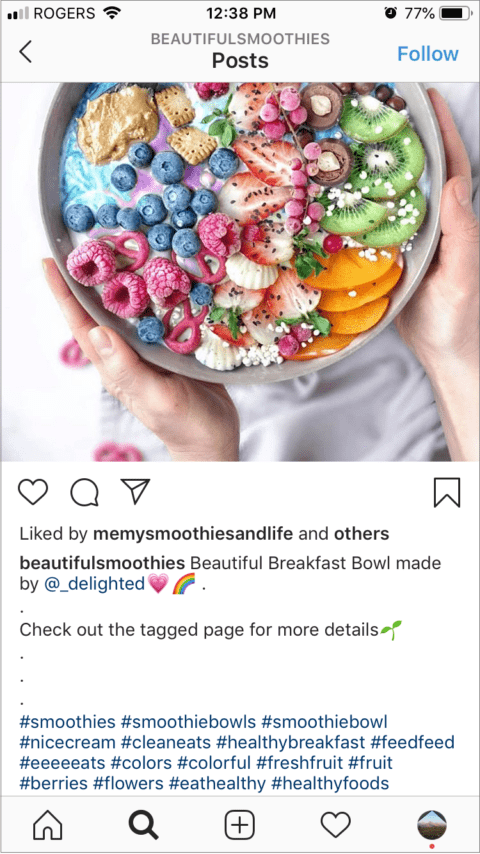Viewport: 480px width, 854px height.
Task: Open the @_delighted tagged profile link
Action: pyautogui.click(x=93, y=584)
